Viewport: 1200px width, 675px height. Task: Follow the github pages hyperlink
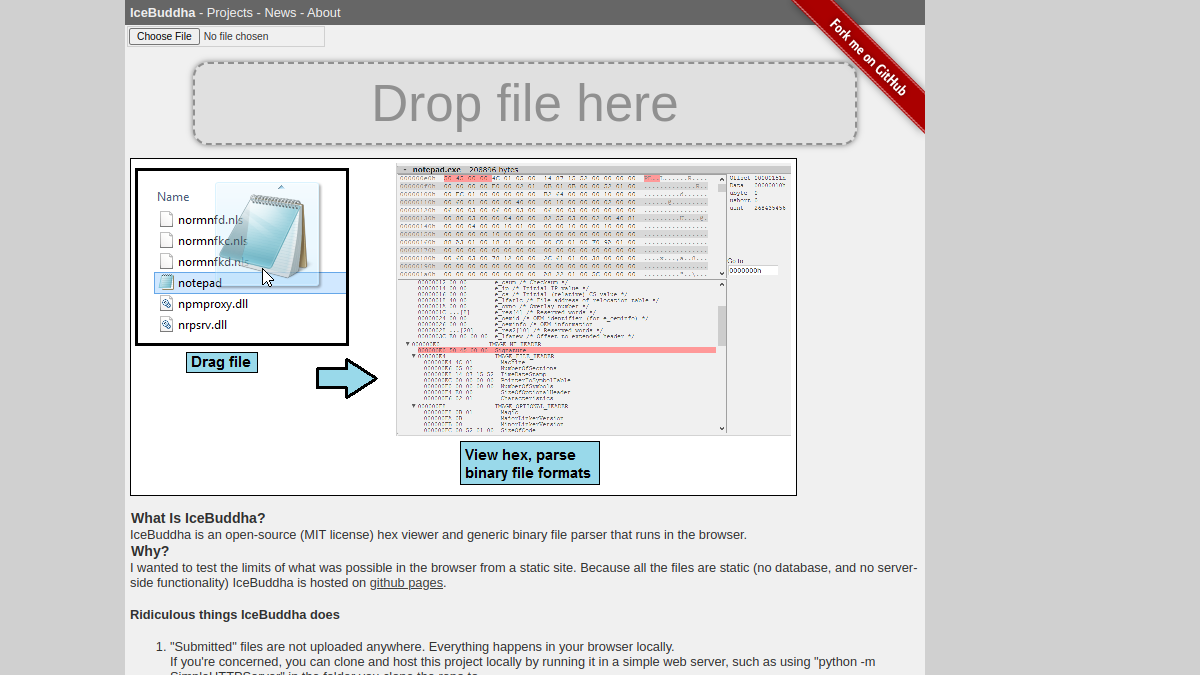point(406,583)
